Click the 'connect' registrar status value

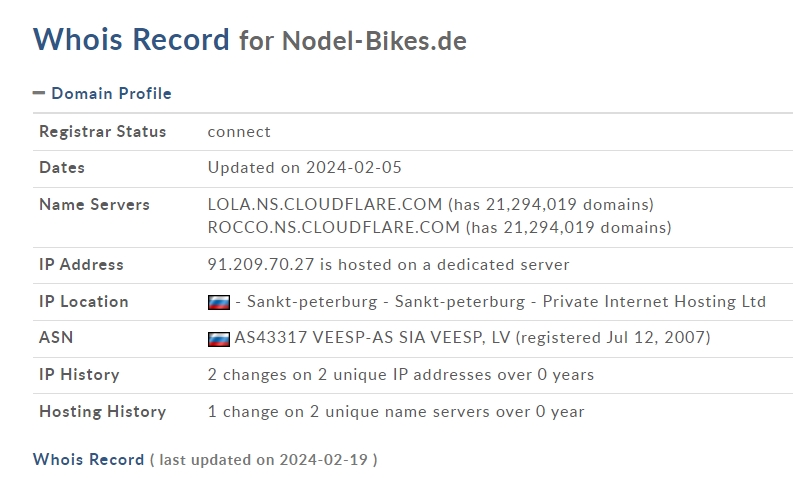[x=239, y=132]
